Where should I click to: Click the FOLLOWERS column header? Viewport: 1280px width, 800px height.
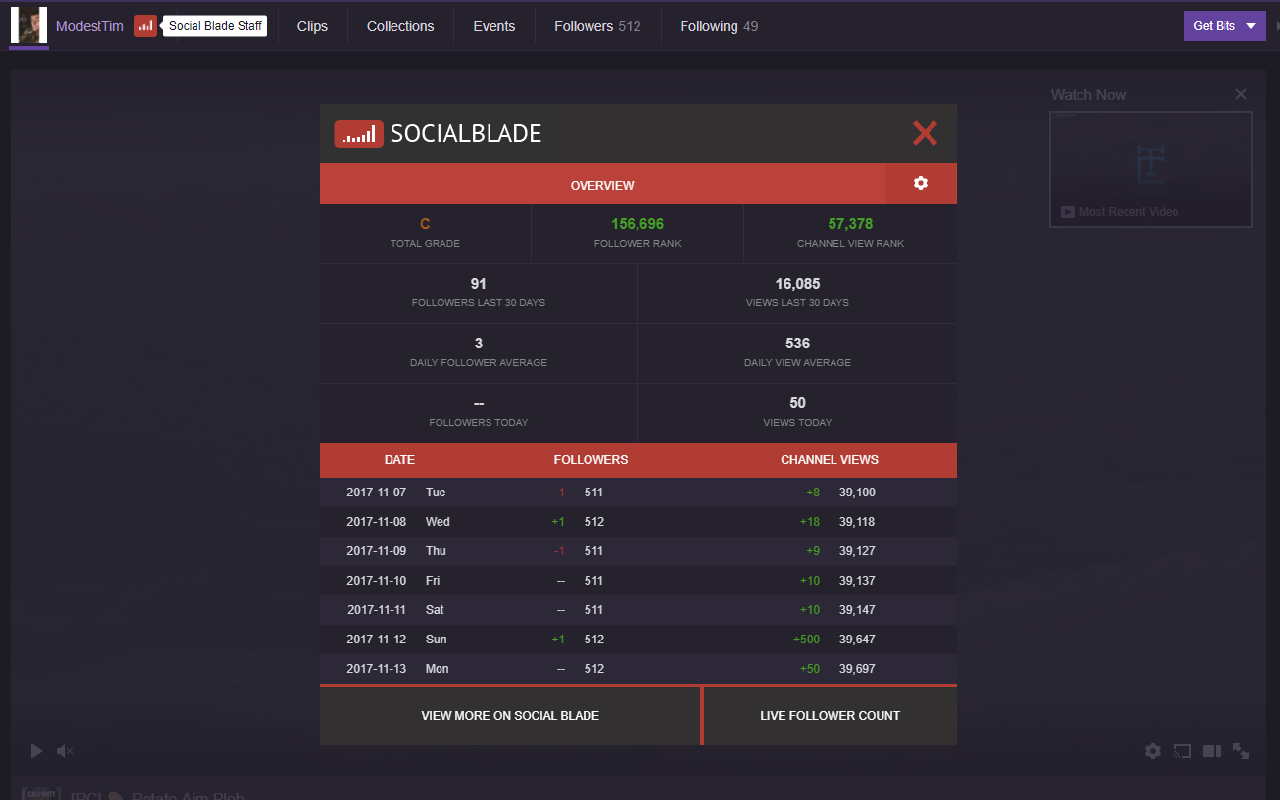(x=591, y=460)
